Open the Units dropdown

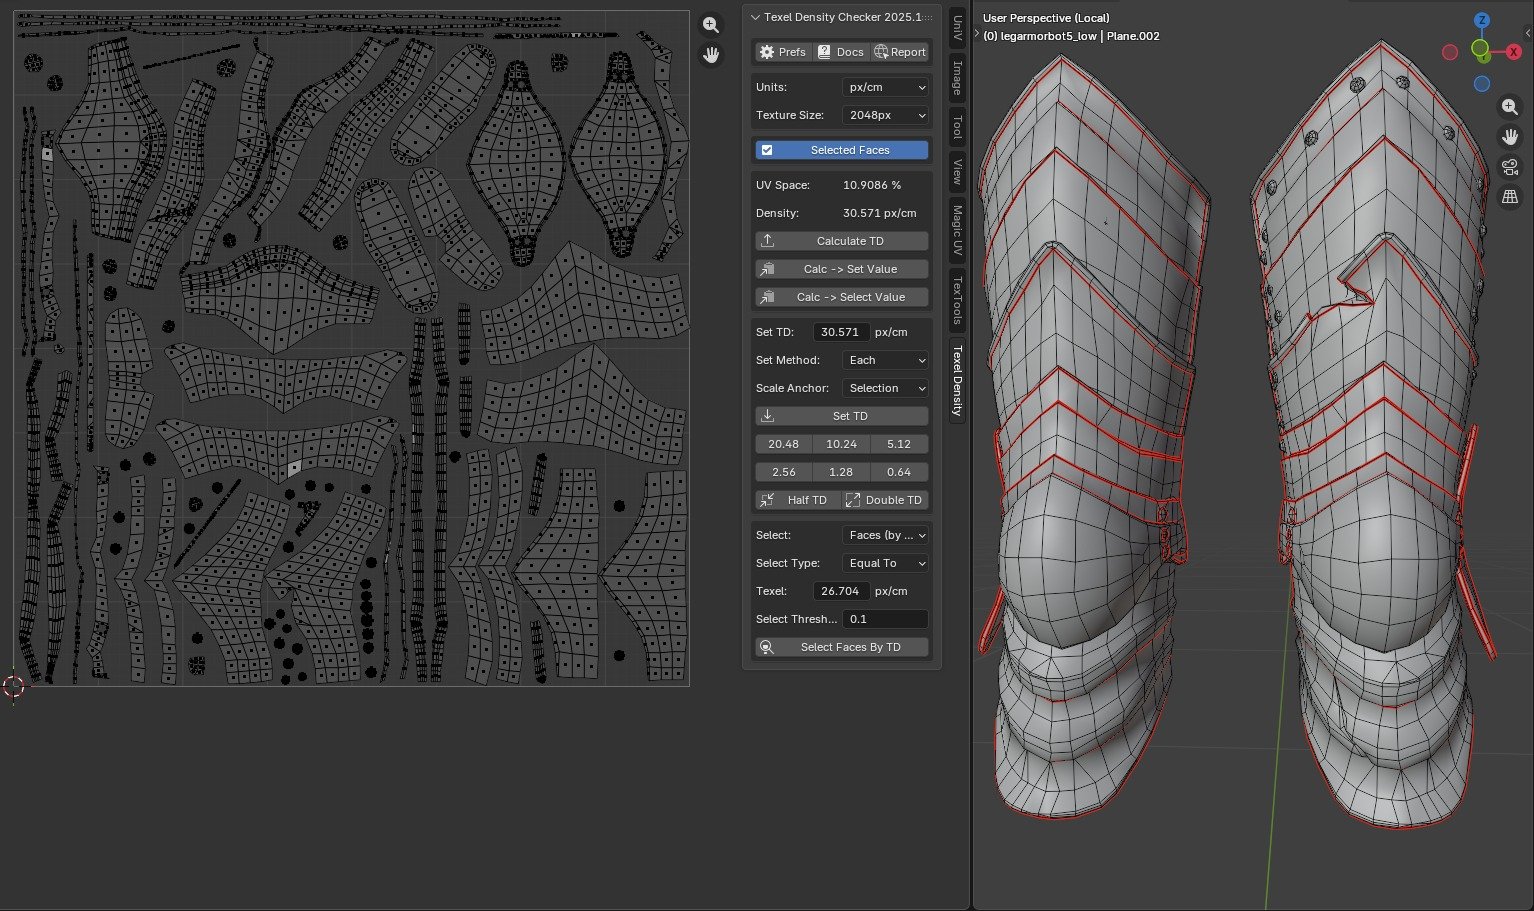pos(886,87)
